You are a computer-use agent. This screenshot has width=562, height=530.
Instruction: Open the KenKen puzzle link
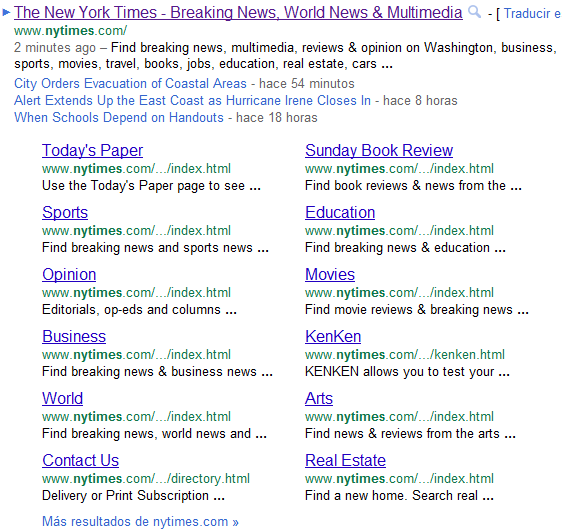(333, 336)
